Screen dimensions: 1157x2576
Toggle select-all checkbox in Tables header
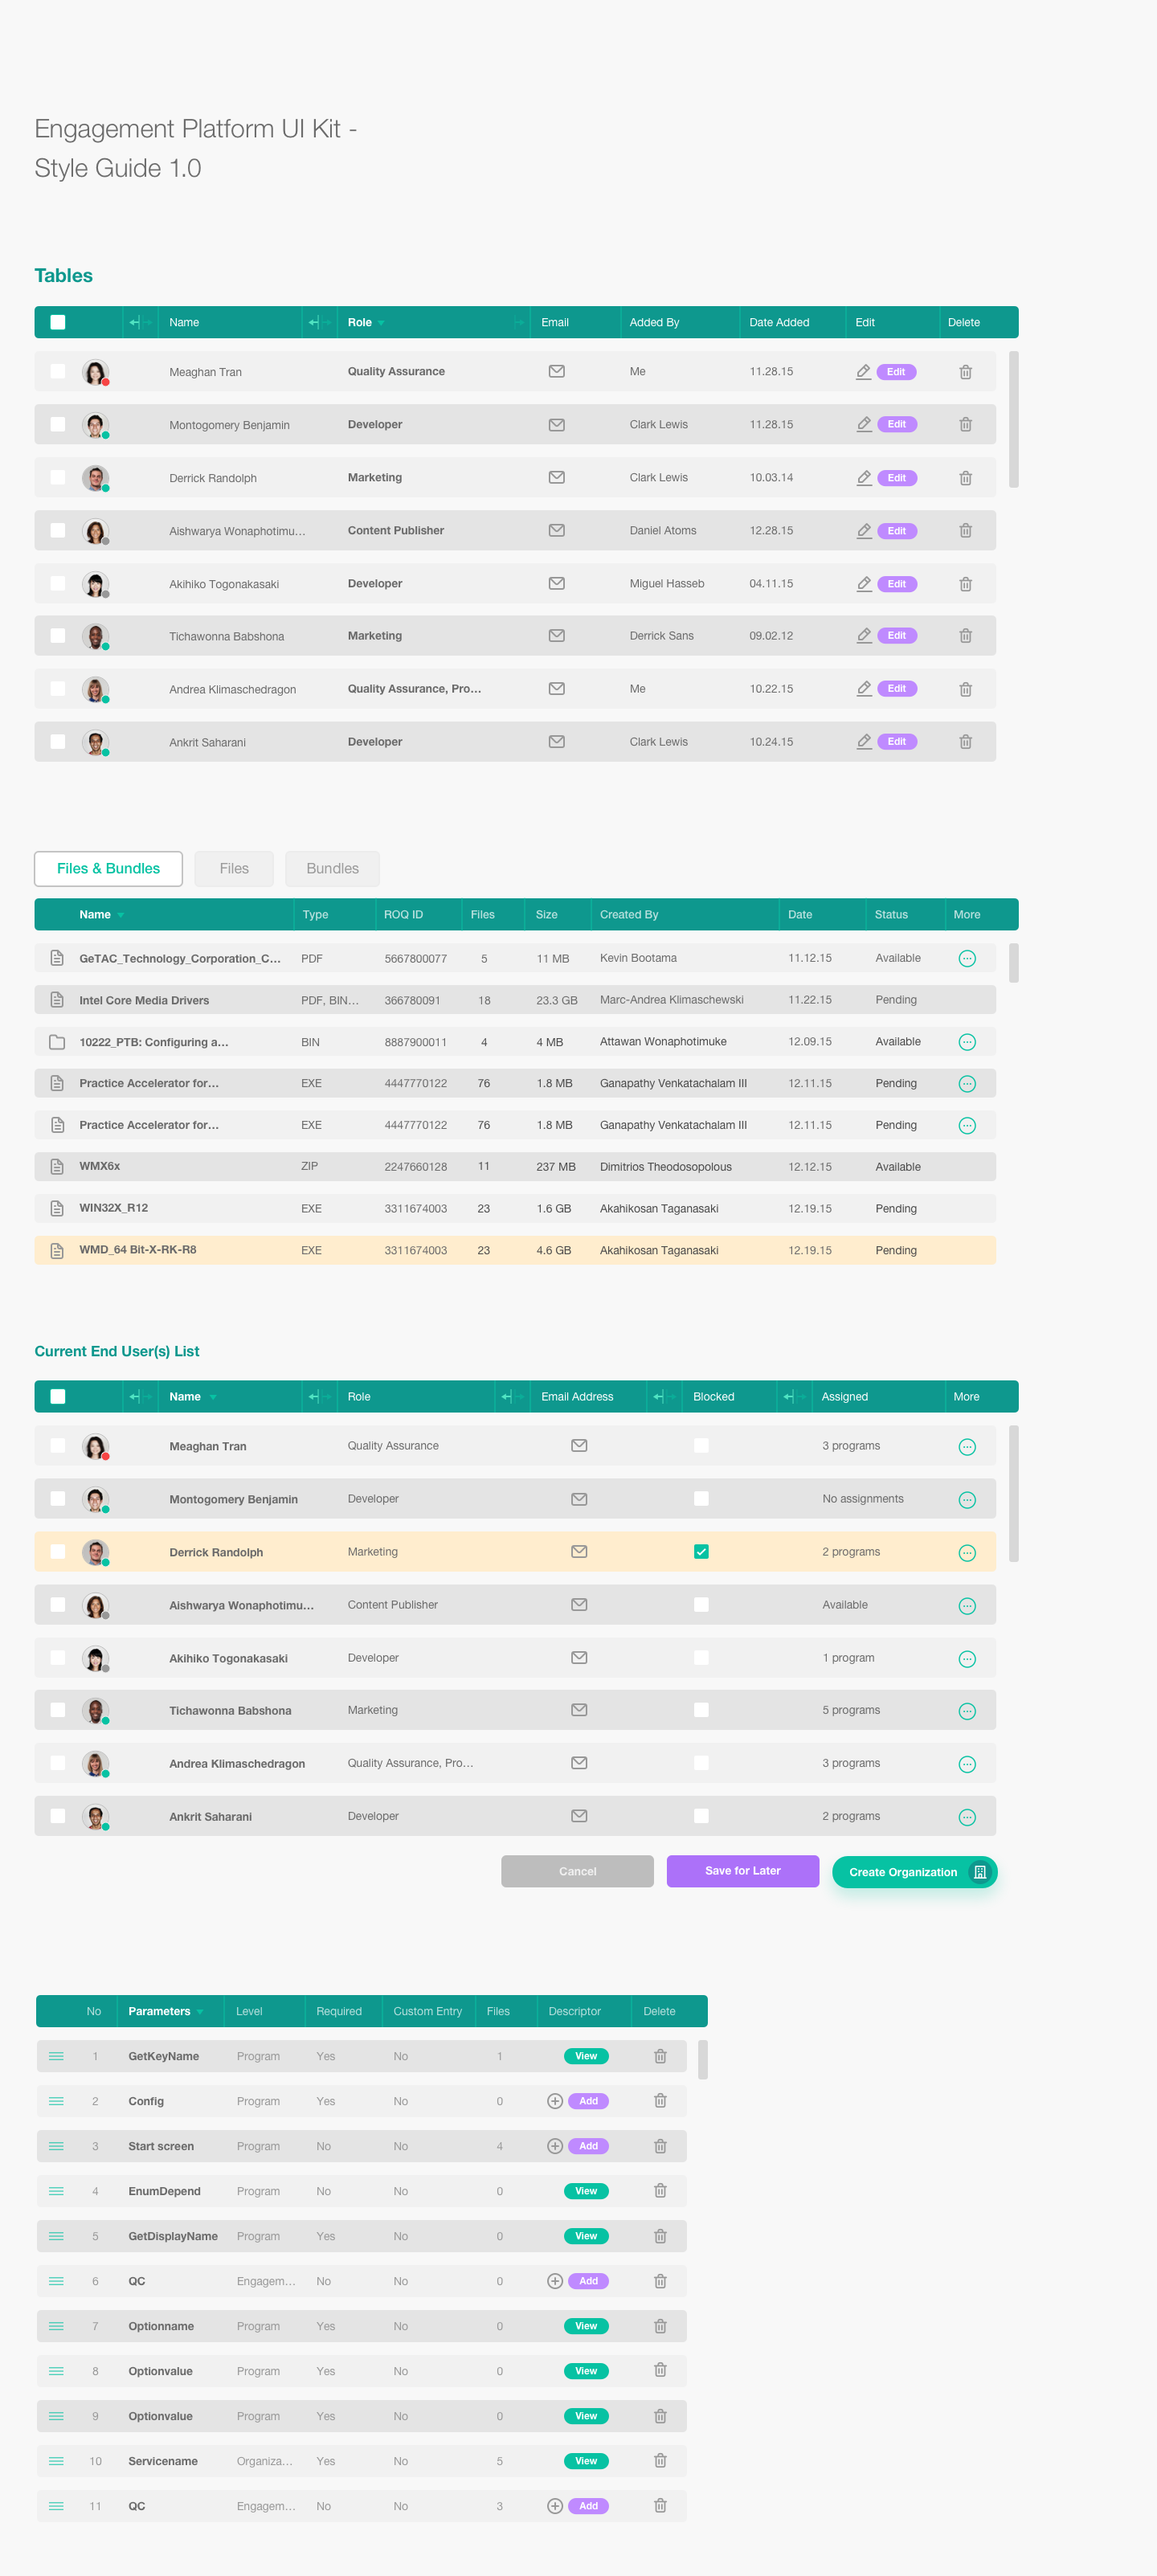click(x=58, y=322)
